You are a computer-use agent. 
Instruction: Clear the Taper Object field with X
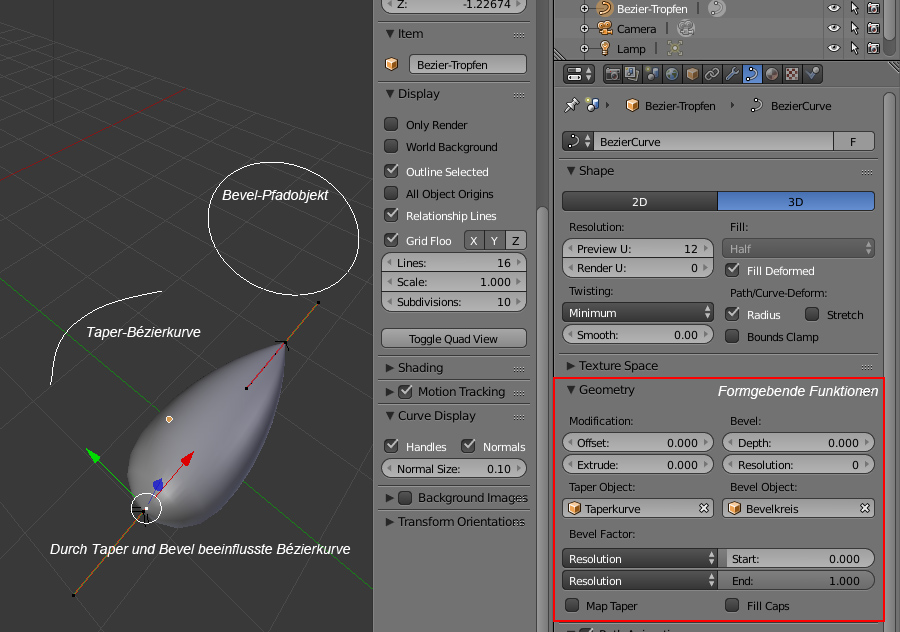tap(704, 508)
